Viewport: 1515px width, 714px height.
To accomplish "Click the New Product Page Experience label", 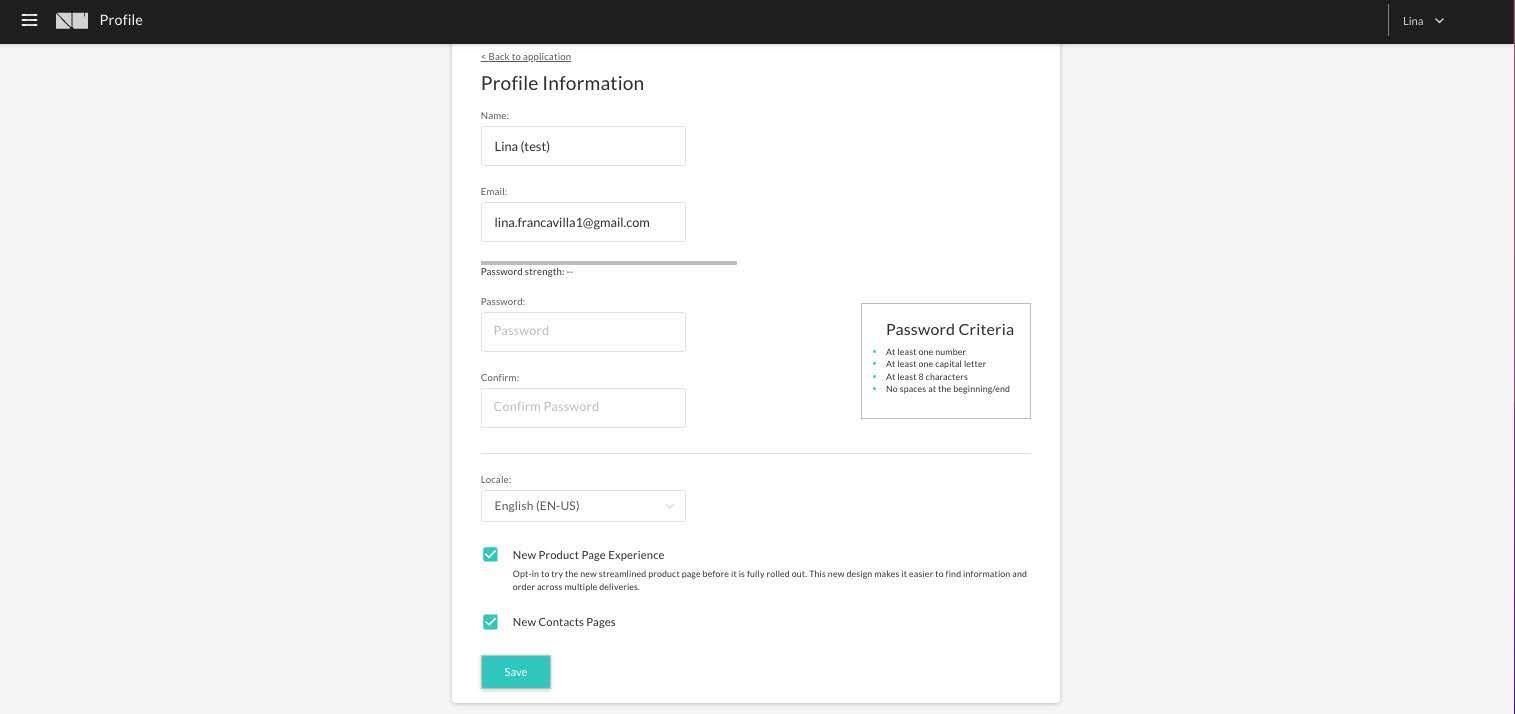I will (588, 555).
